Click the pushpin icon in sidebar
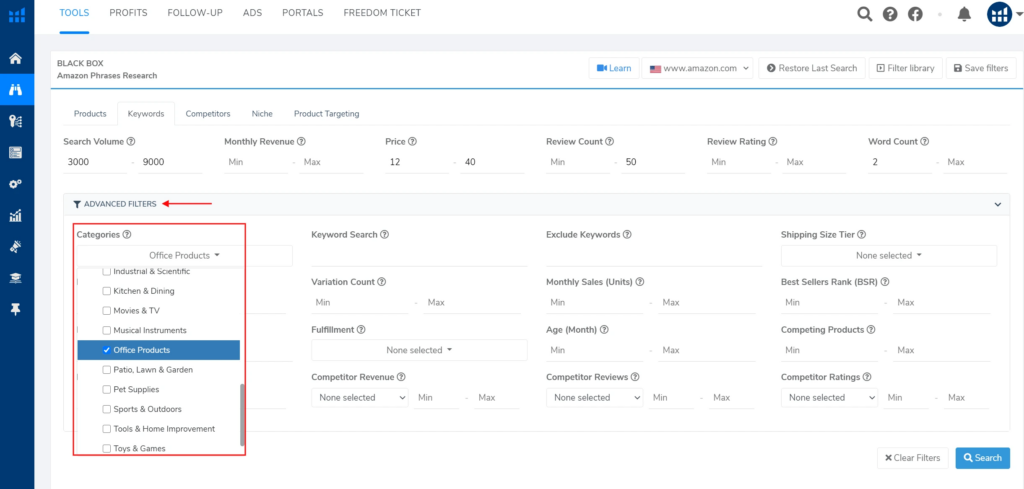 click(16, 309)
